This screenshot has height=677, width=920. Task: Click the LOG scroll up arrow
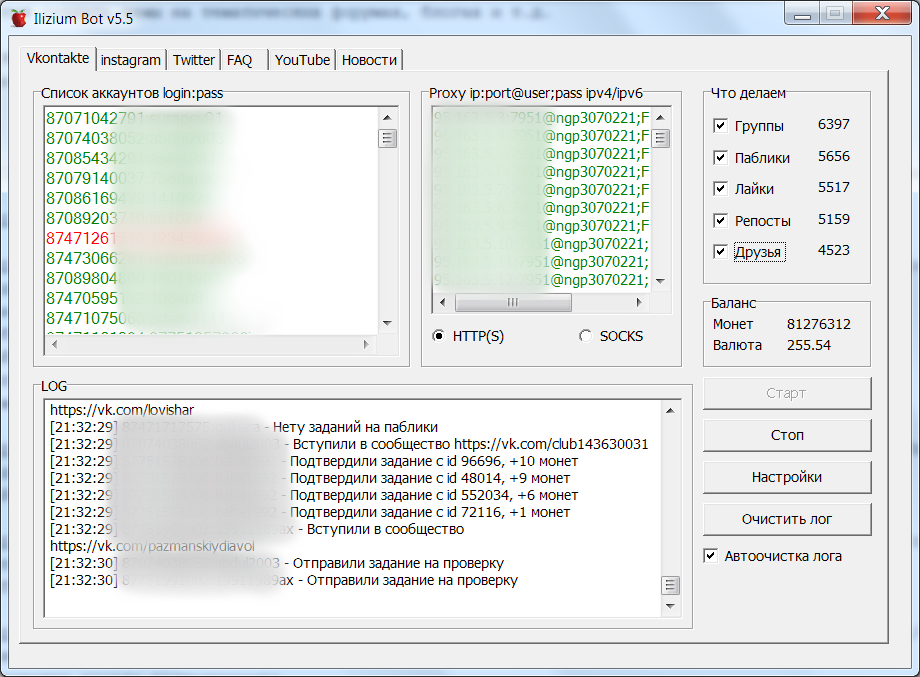click(670, 411)
